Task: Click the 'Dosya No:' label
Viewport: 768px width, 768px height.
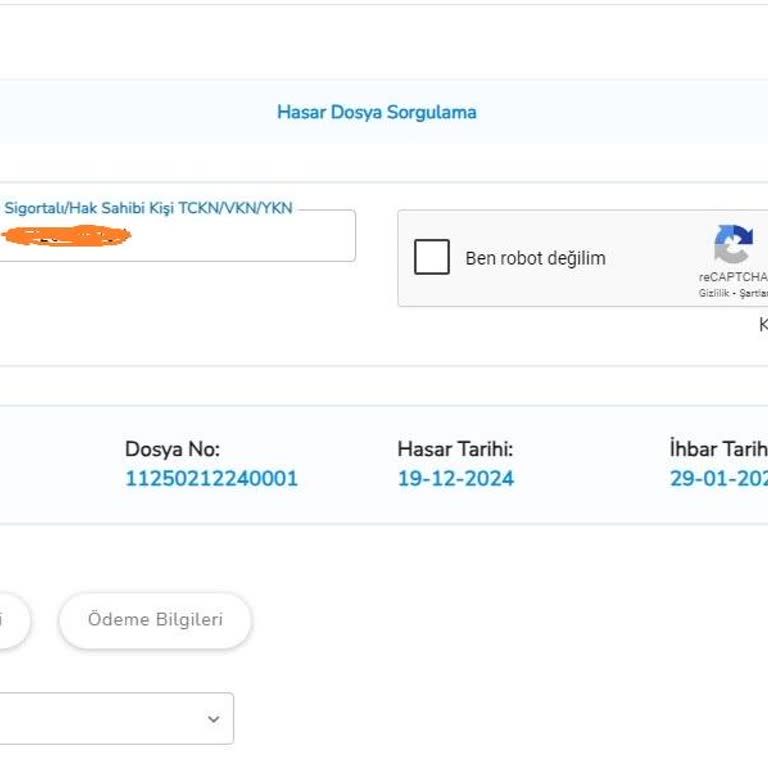Action: pos(172,449)
